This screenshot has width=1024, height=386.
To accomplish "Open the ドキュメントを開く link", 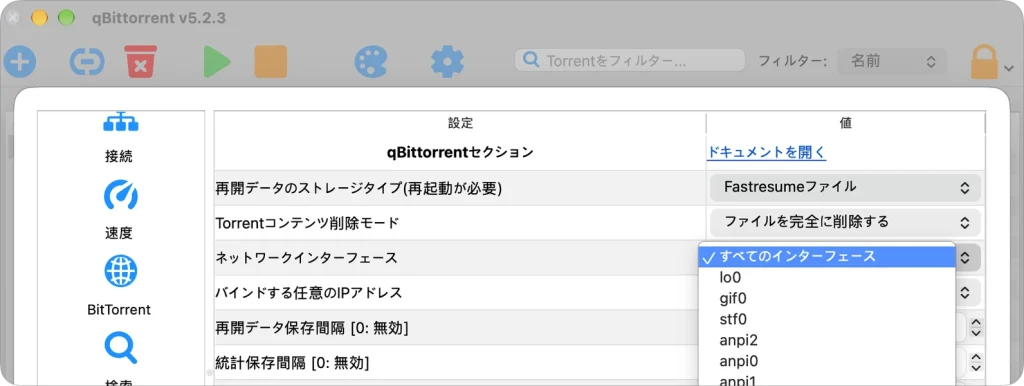I will [x=766, y=152].
